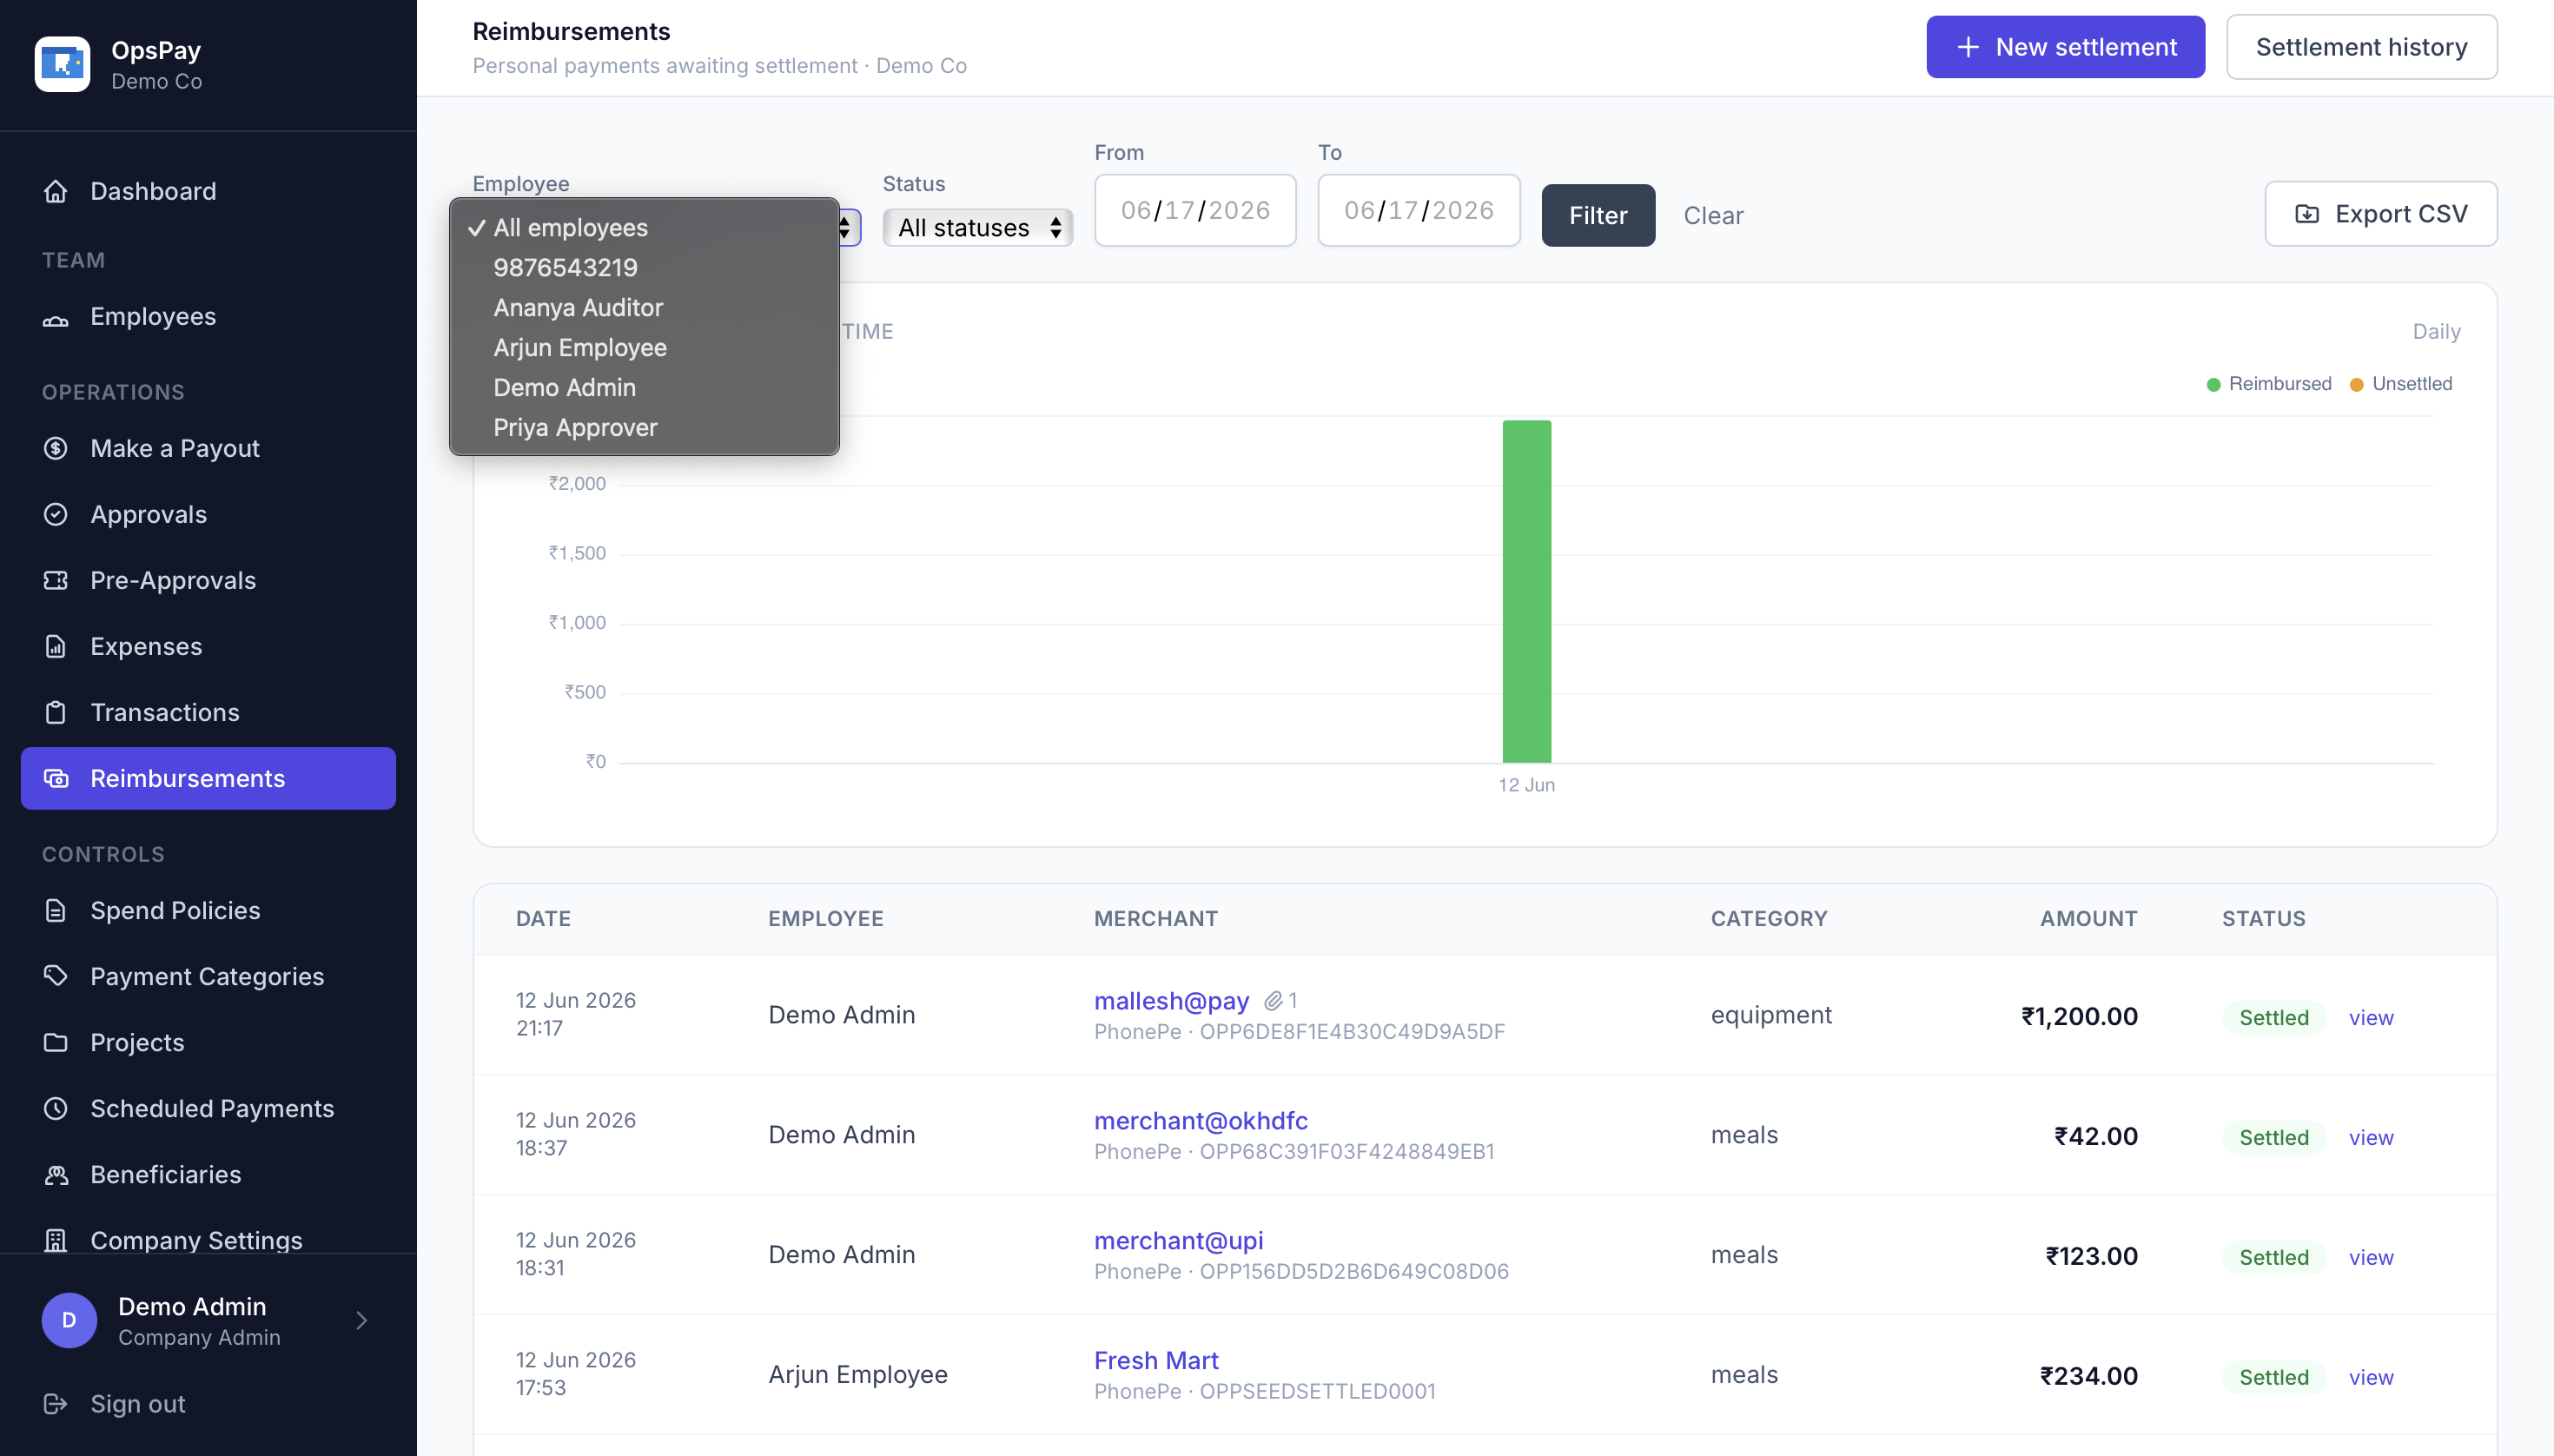The width and height of the screenshot is (2554, 1456).
Task: Open the Transactions page
Action: click(208, 713)
